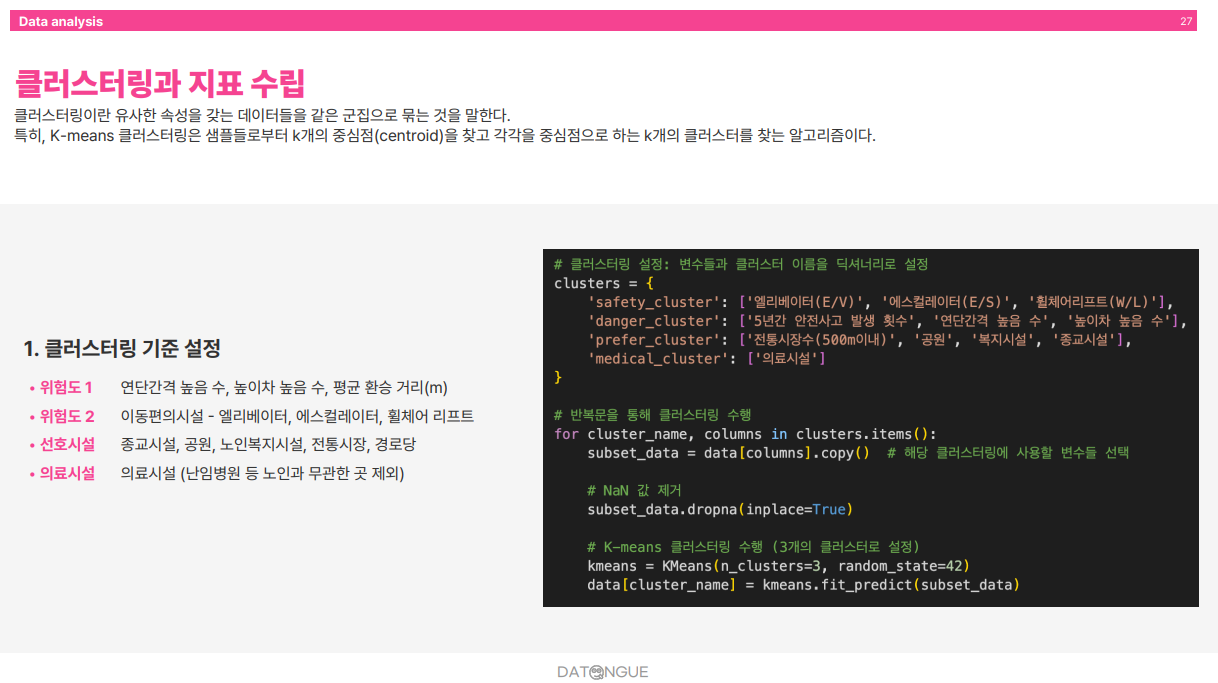Click the comment # NaN 값 제거
The image size is (1218, 683).
click(634, 491)
